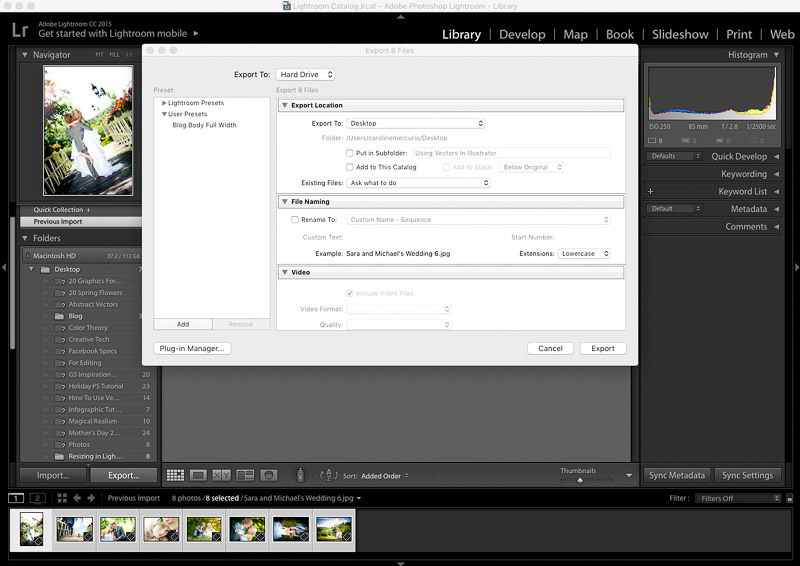Click Add preset button
This screenshot has height=566, width=800.
(183, 325)
